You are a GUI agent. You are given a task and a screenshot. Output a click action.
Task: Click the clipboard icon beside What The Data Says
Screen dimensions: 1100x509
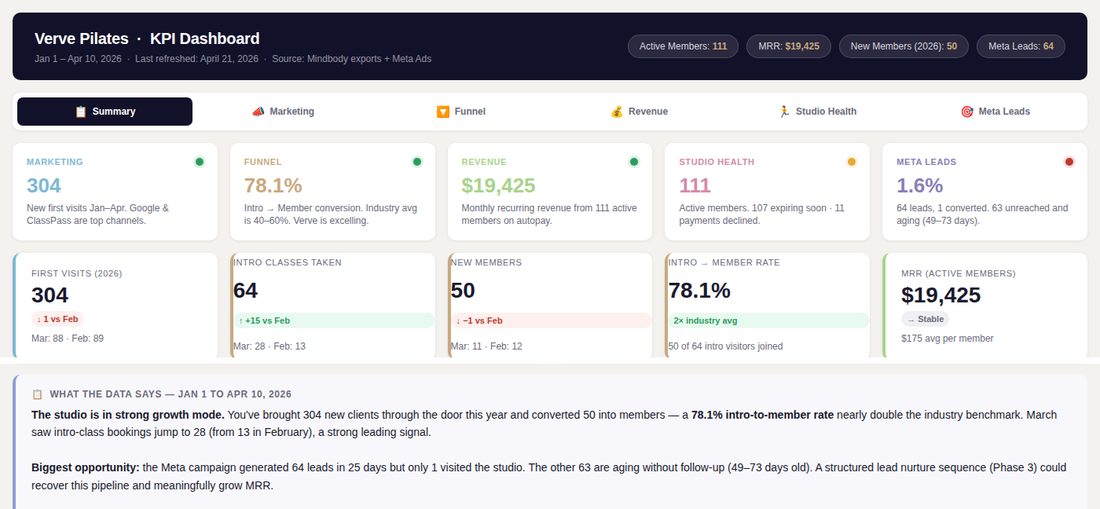point(37,395)
